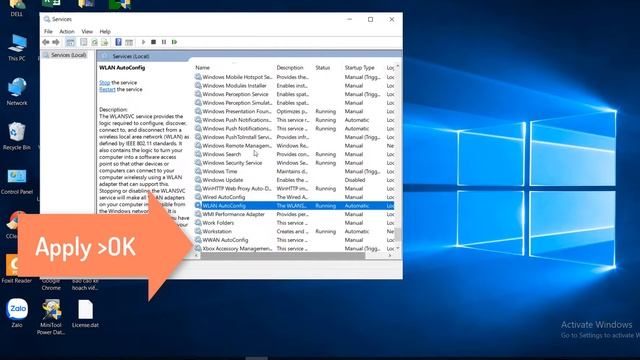Click the Disabled startup type of Windows Update
Image resolution: width=640 pixels, height=360 pixels.
355,180
